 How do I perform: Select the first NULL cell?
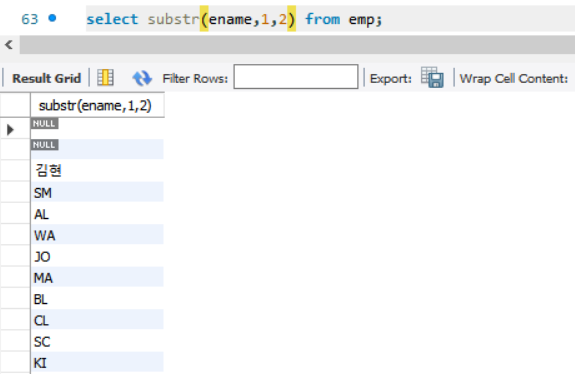pos(97,128)
